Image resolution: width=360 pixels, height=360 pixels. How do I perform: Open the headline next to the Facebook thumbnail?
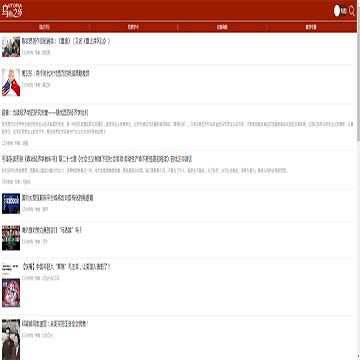pyautogui.click(x=57, y=198)
